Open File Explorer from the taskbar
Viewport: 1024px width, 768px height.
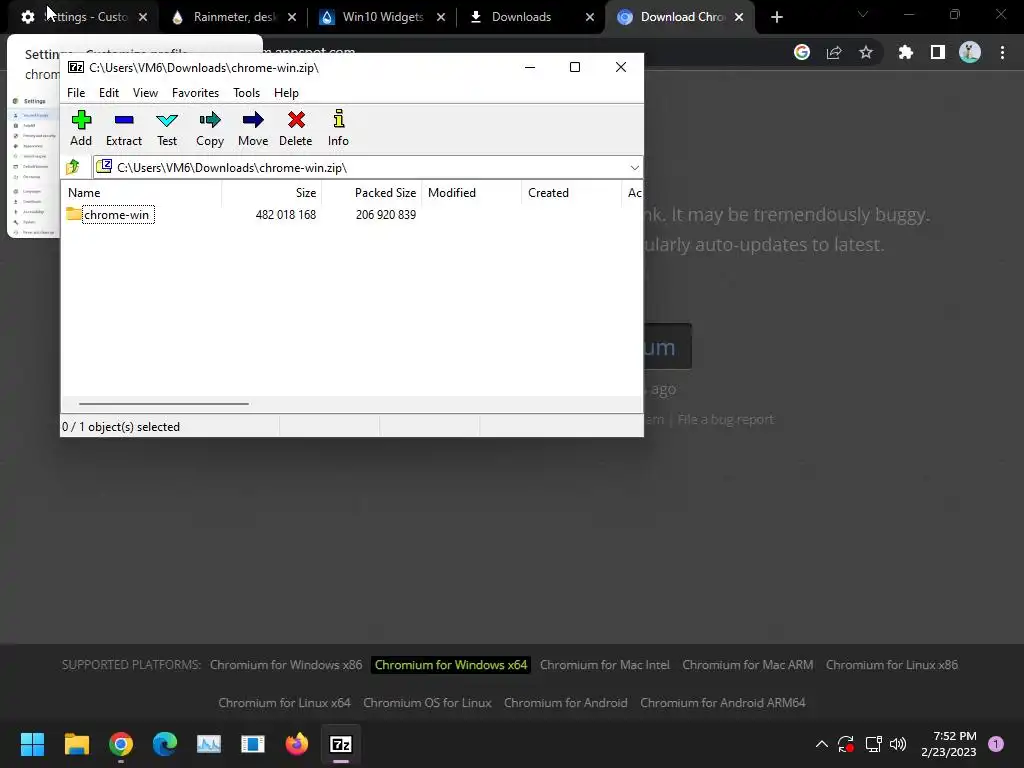pos(76,744)
